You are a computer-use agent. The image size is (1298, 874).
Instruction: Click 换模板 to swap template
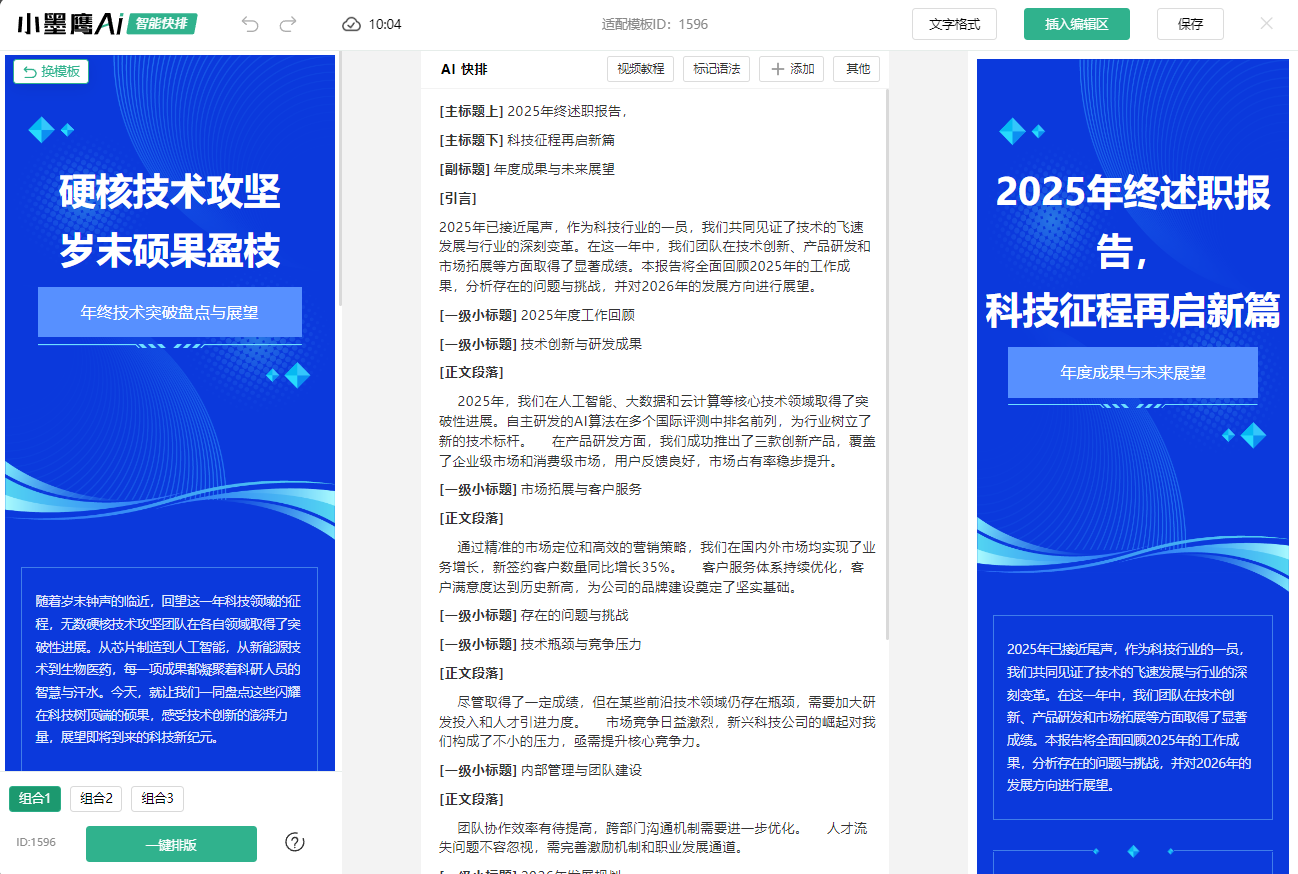[x=51, y=71]
